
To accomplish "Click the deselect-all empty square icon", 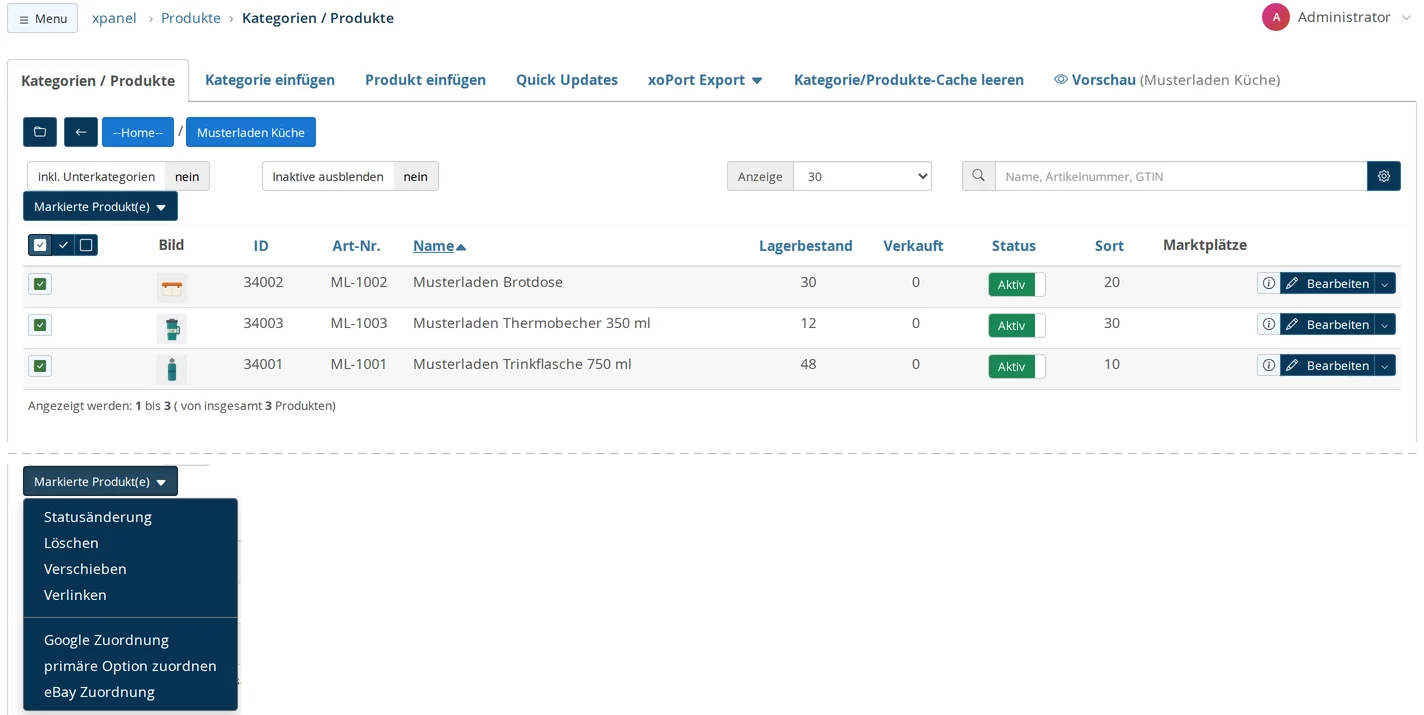I will click(86, 245).
